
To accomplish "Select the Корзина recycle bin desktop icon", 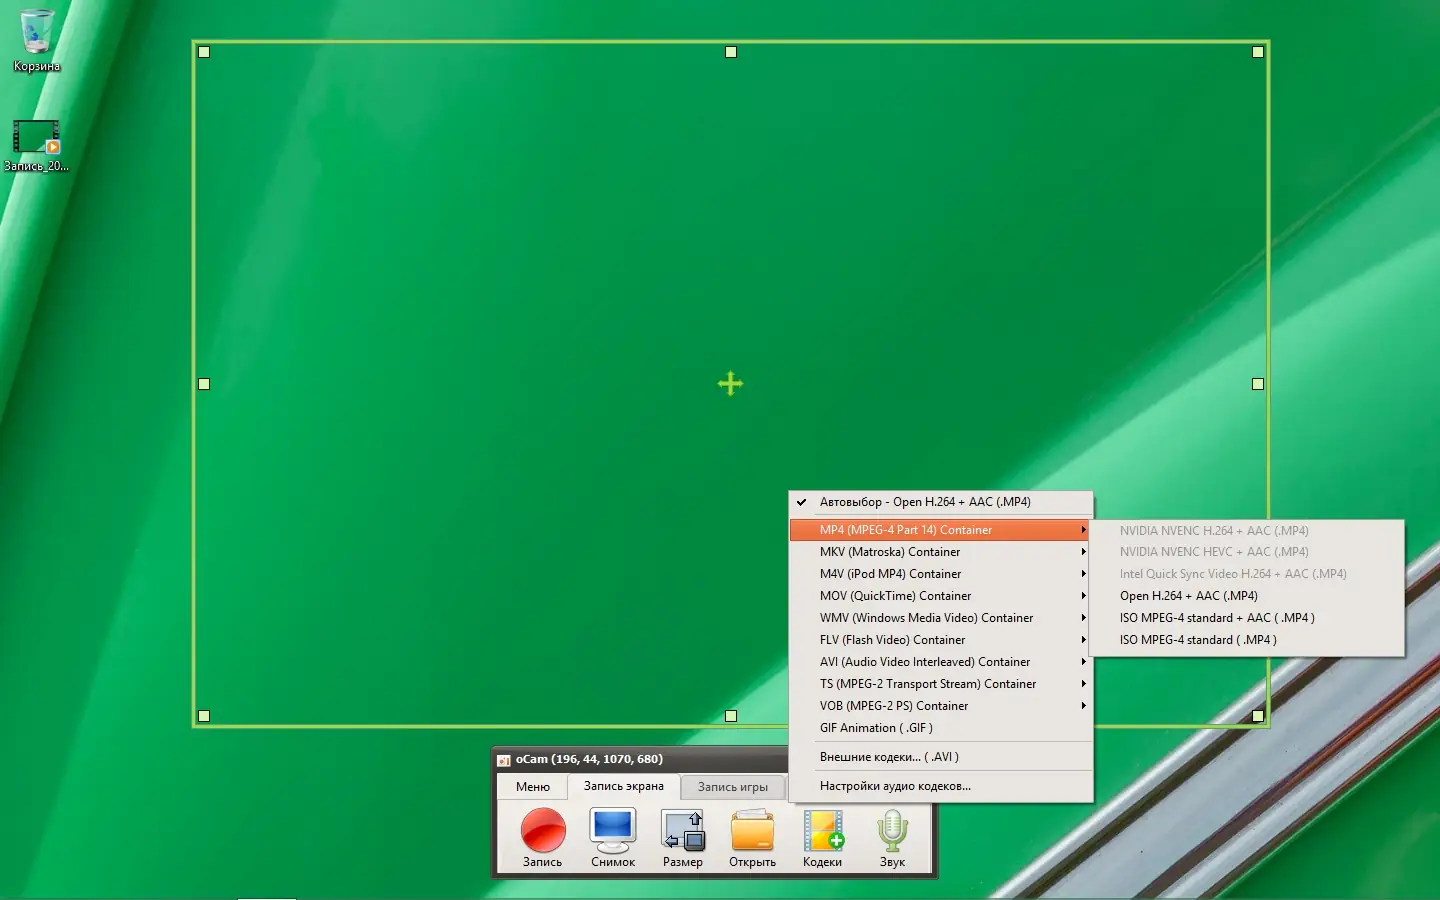I will [x=37, y=41].
